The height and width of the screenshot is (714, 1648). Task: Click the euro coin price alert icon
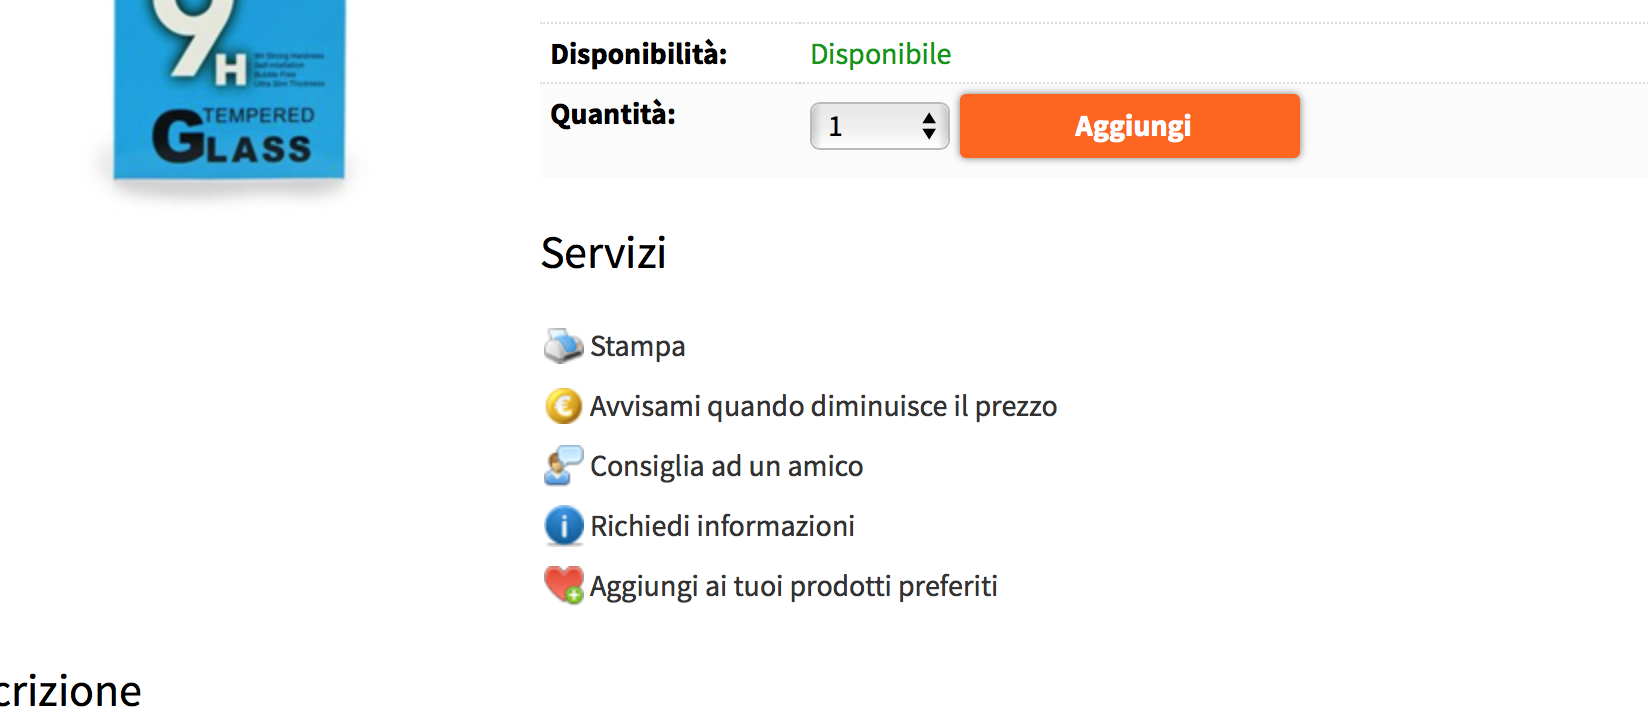tap(563, 406)
